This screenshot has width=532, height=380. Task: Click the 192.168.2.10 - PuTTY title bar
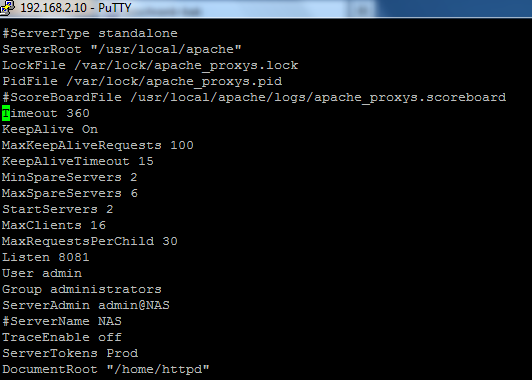(266, 8)
